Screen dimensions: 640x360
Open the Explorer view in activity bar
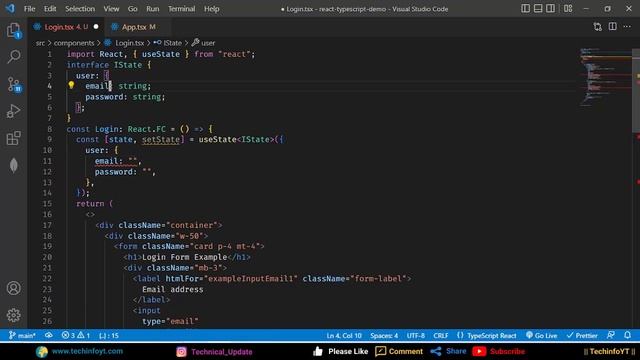[13, 30]
